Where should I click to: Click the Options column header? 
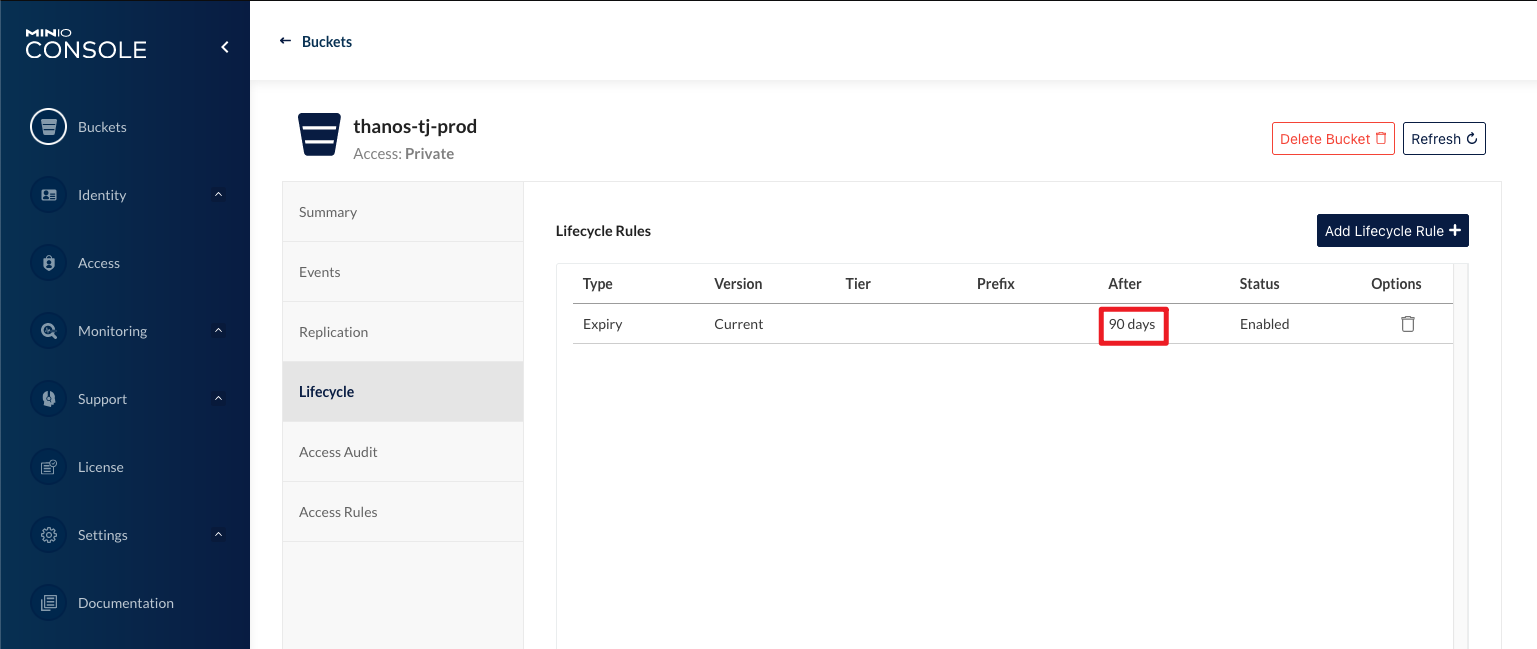[1396, 284]
